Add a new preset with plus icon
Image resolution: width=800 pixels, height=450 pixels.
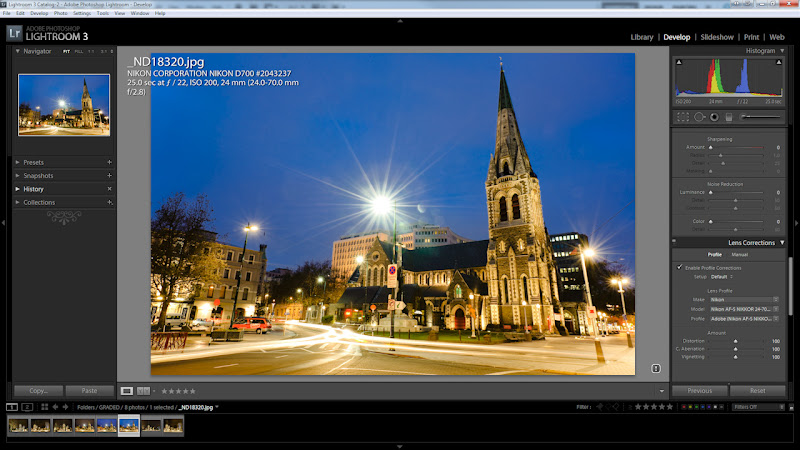(109, 162)
